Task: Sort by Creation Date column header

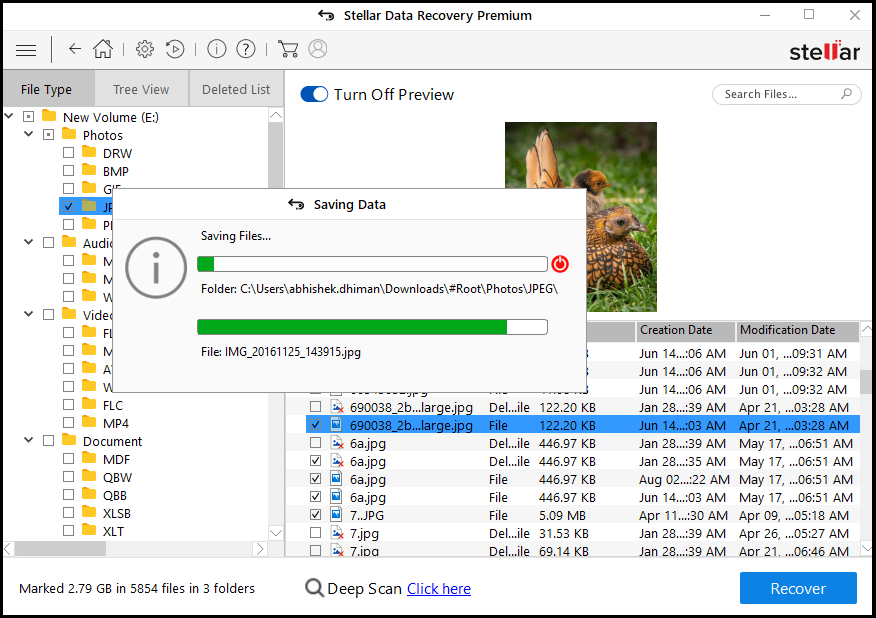Action: coord(685,330)
